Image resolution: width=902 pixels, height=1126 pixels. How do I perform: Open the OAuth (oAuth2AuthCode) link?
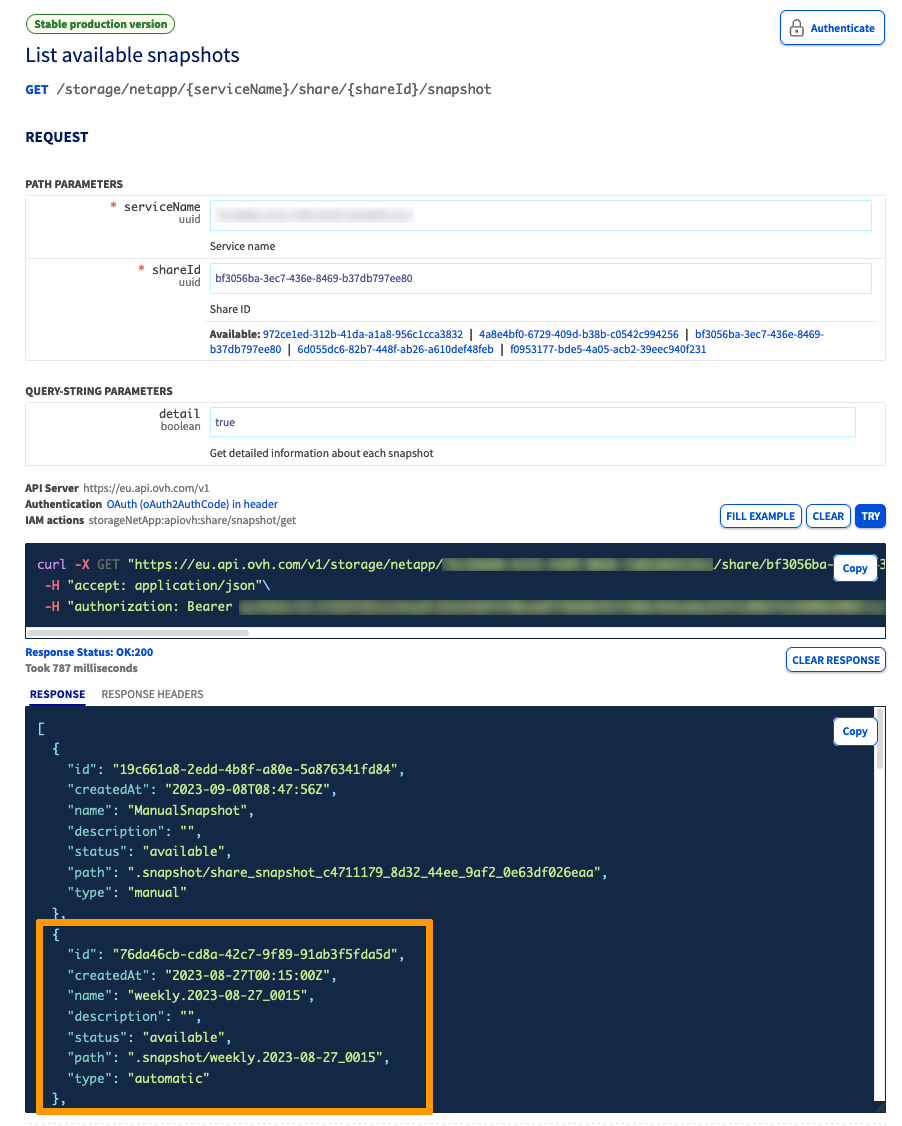click(x=192, y=505)
